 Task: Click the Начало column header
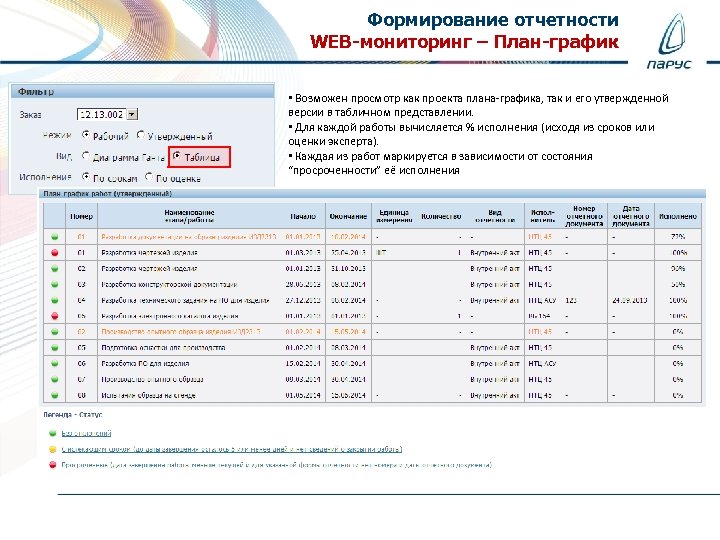[303, 216]
